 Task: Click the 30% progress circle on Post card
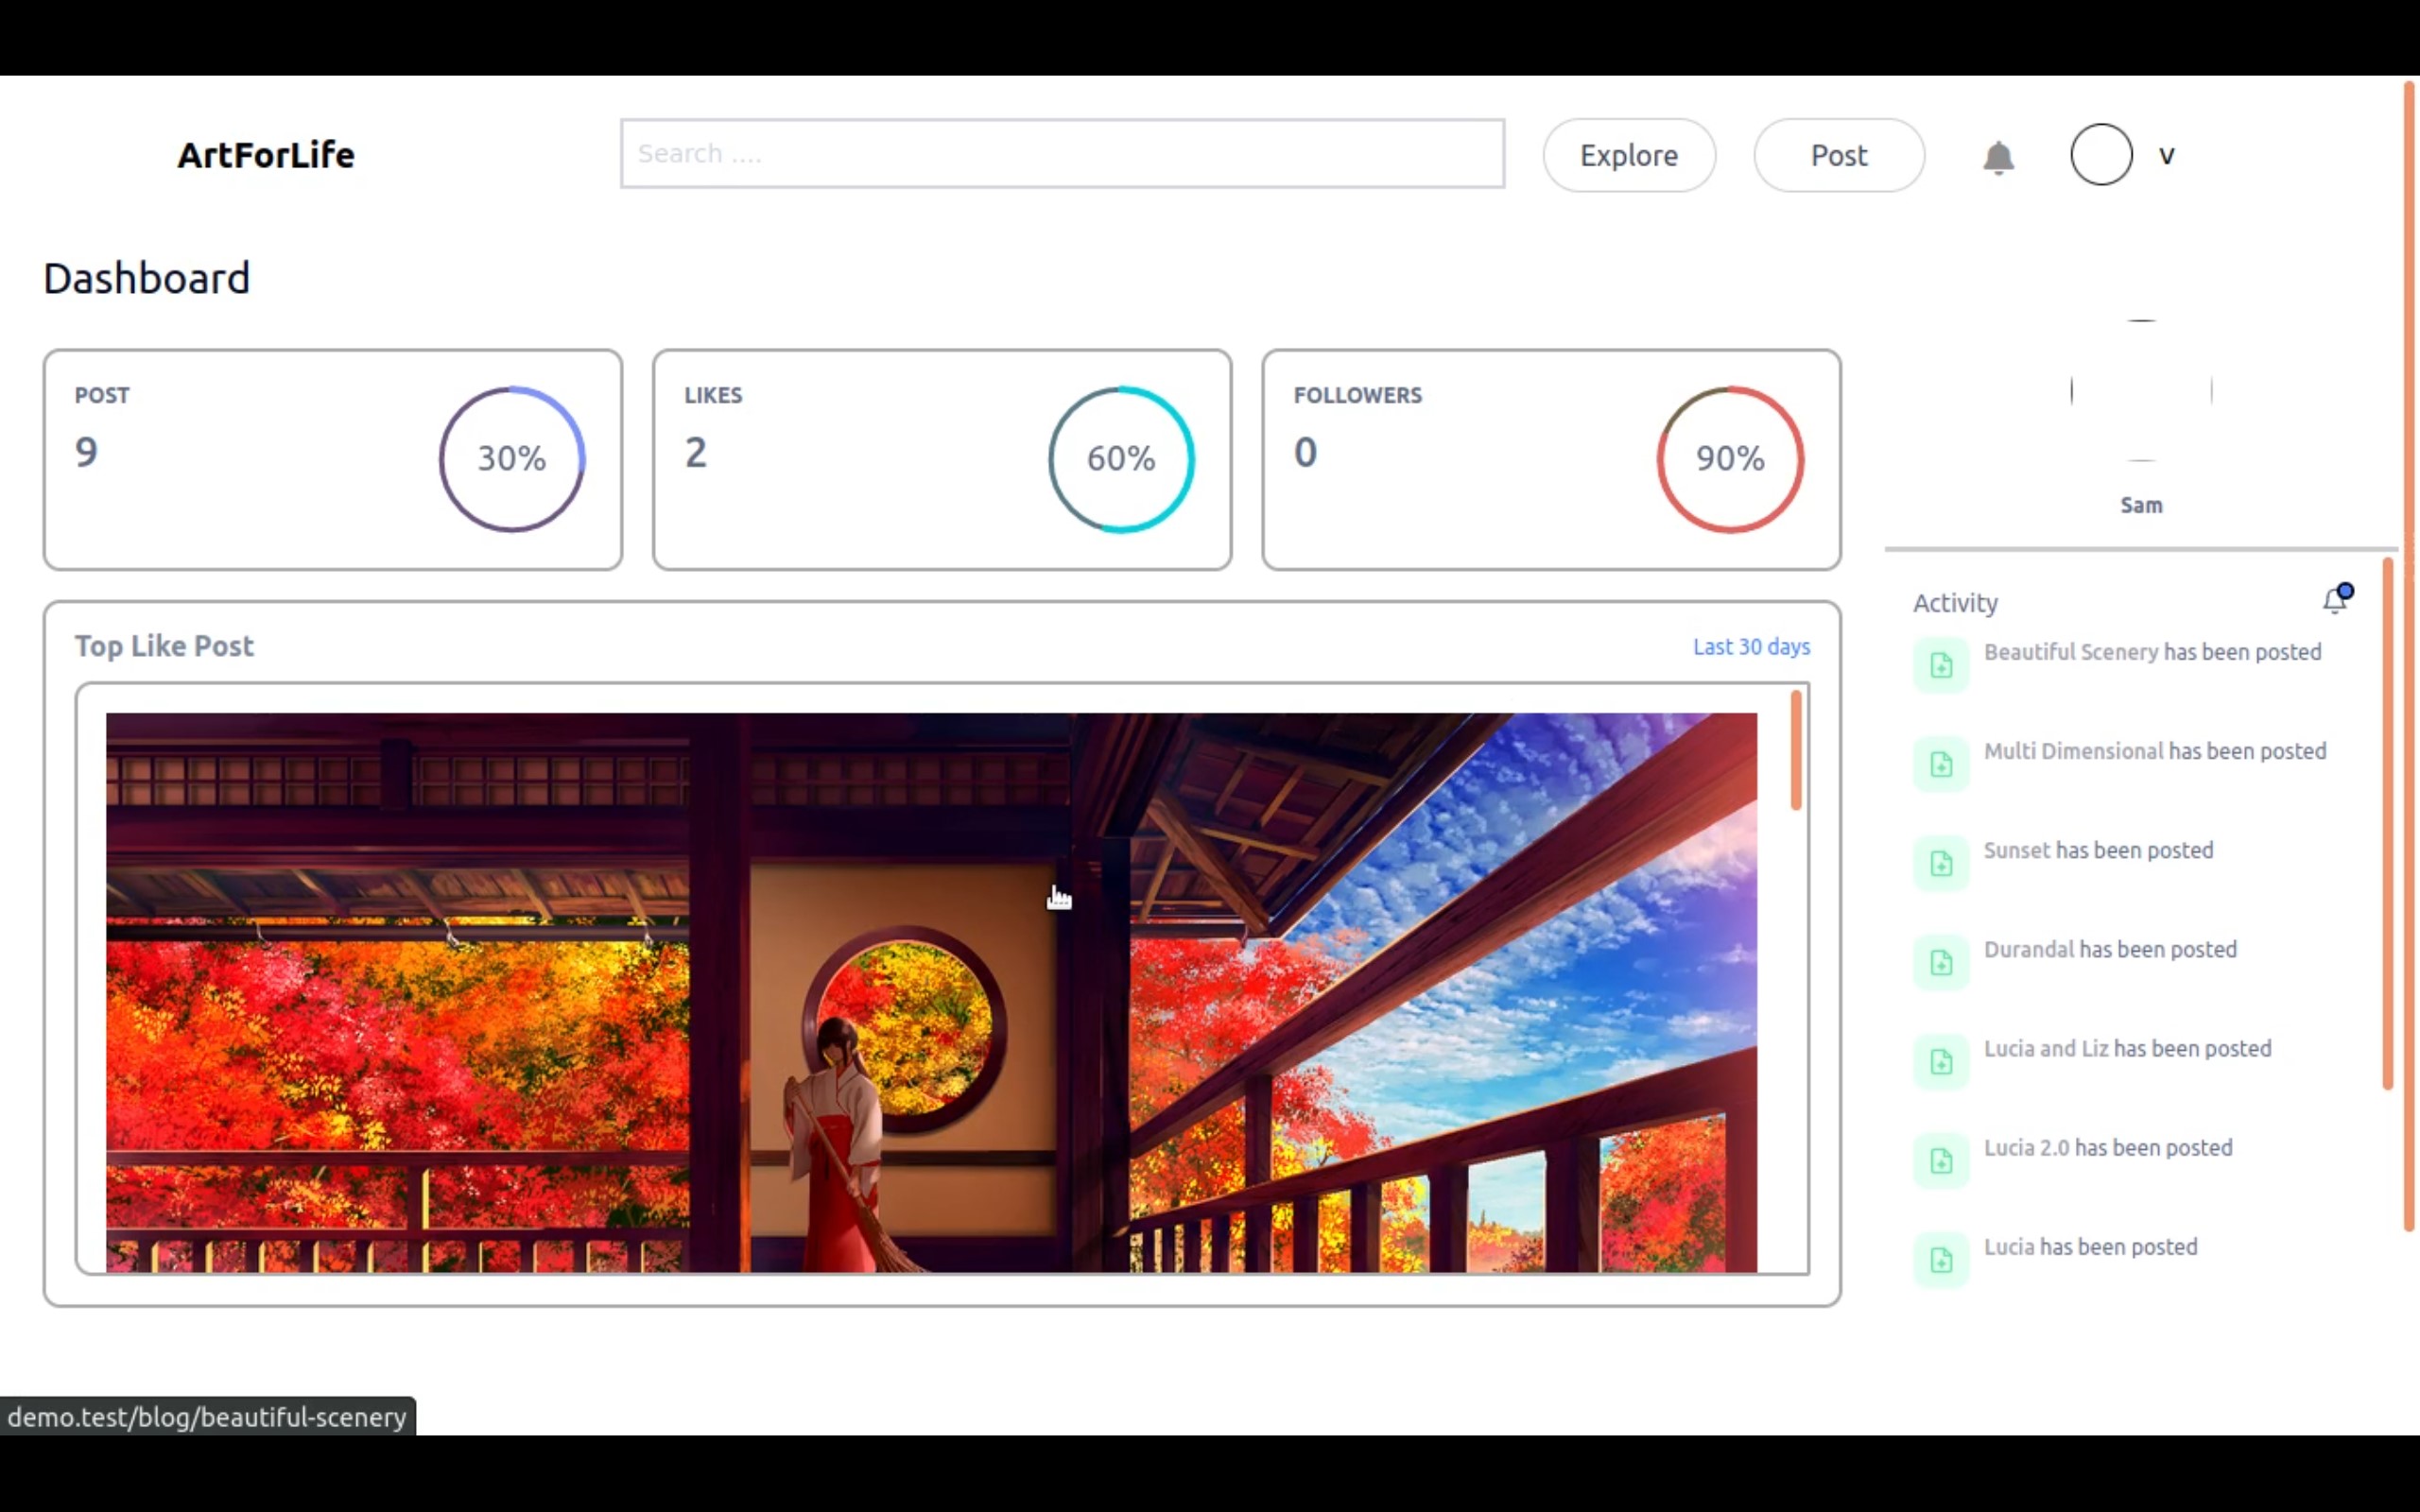coord(512,459)
